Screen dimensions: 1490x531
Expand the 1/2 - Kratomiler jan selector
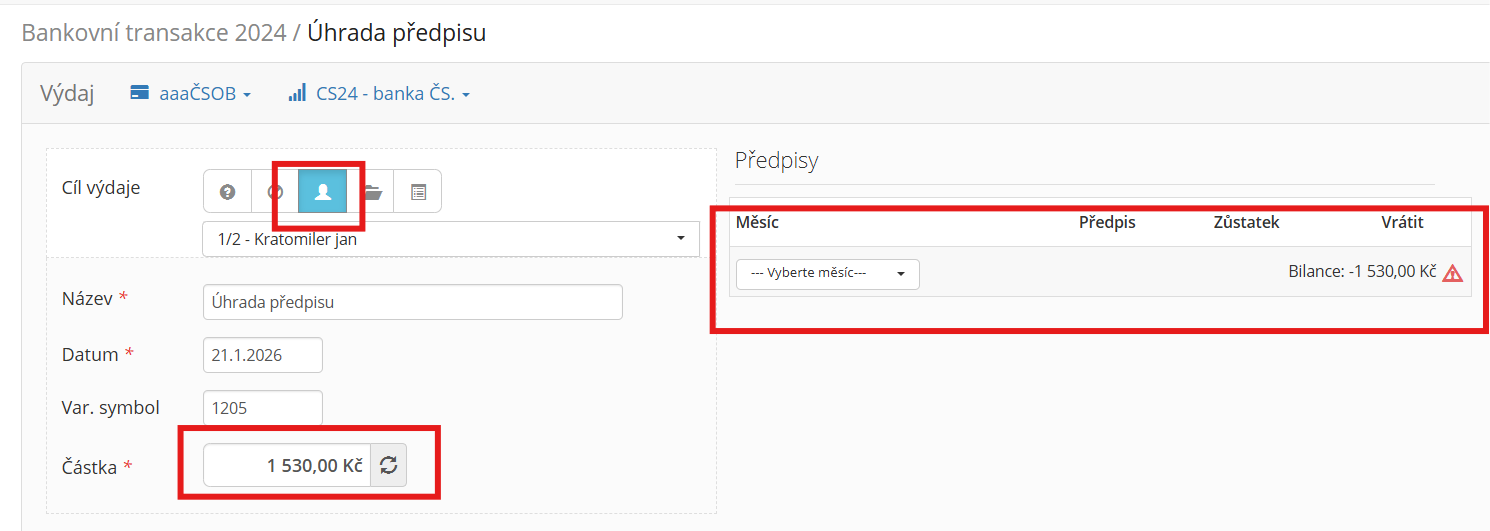point(450,239)
